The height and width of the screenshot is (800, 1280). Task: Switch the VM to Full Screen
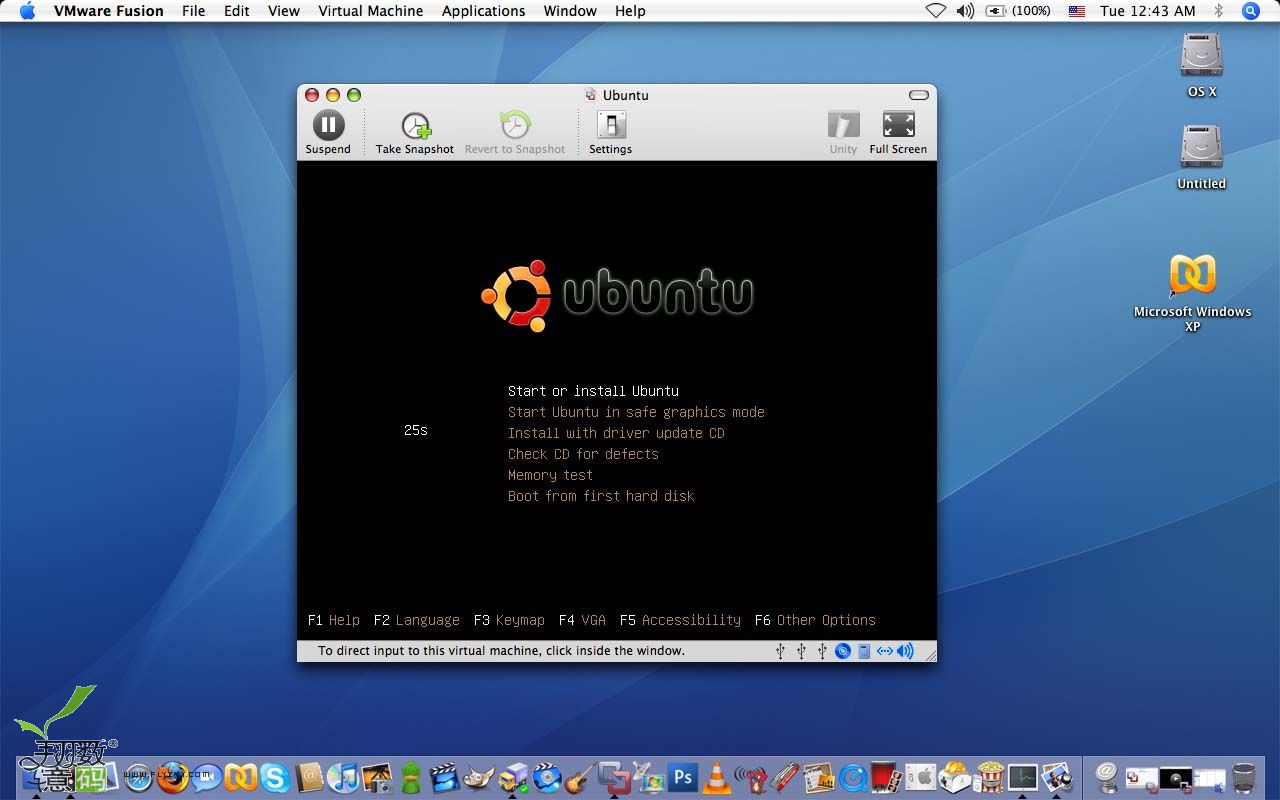point(898,133)
